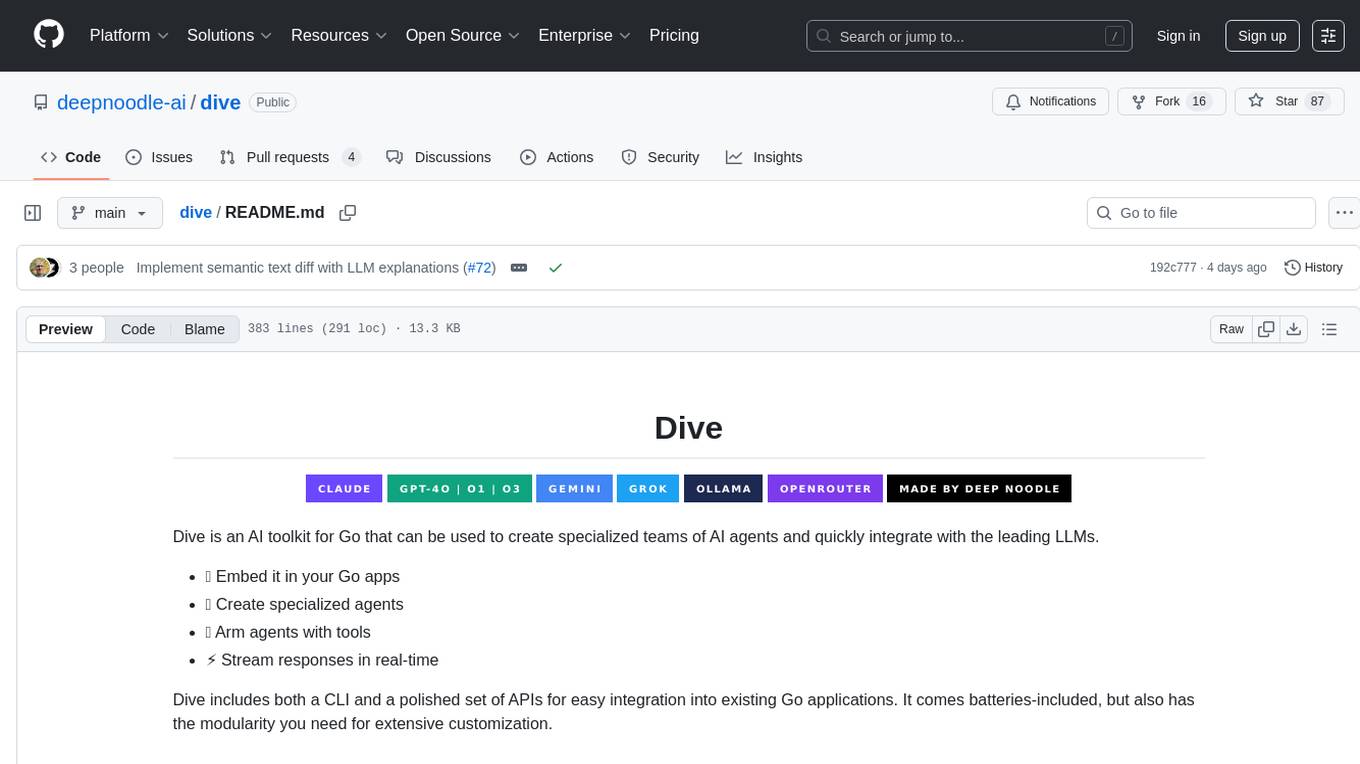Open the semantic text diff commit message
The width and height of the screenshot is (1360, 764).
click(x=298, y=268)
